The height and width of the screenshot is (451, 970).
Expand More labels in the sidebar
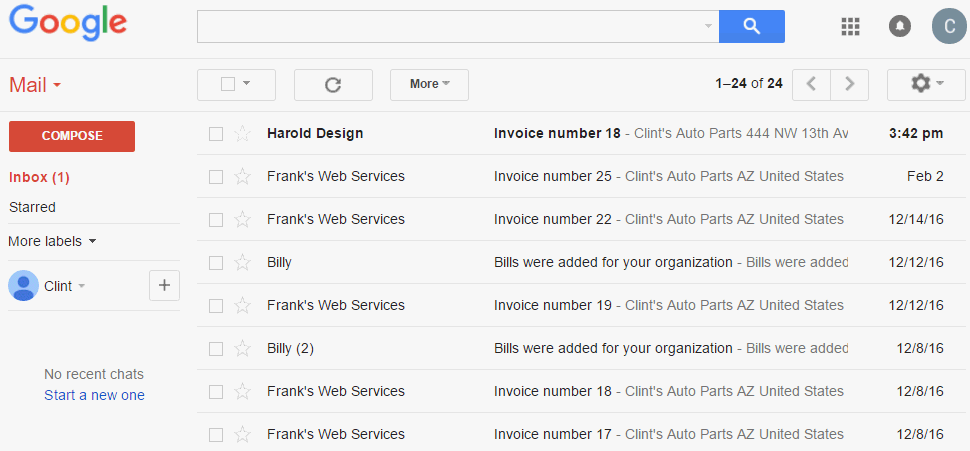(52, 241)
